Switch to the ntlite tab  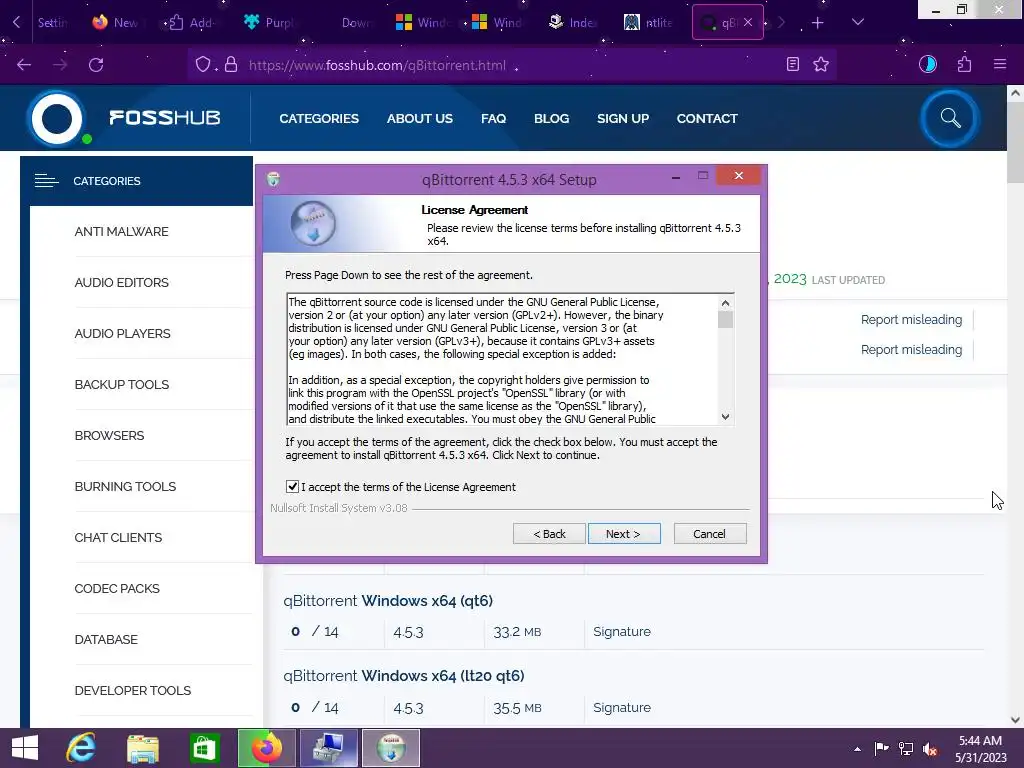(648, 23)
